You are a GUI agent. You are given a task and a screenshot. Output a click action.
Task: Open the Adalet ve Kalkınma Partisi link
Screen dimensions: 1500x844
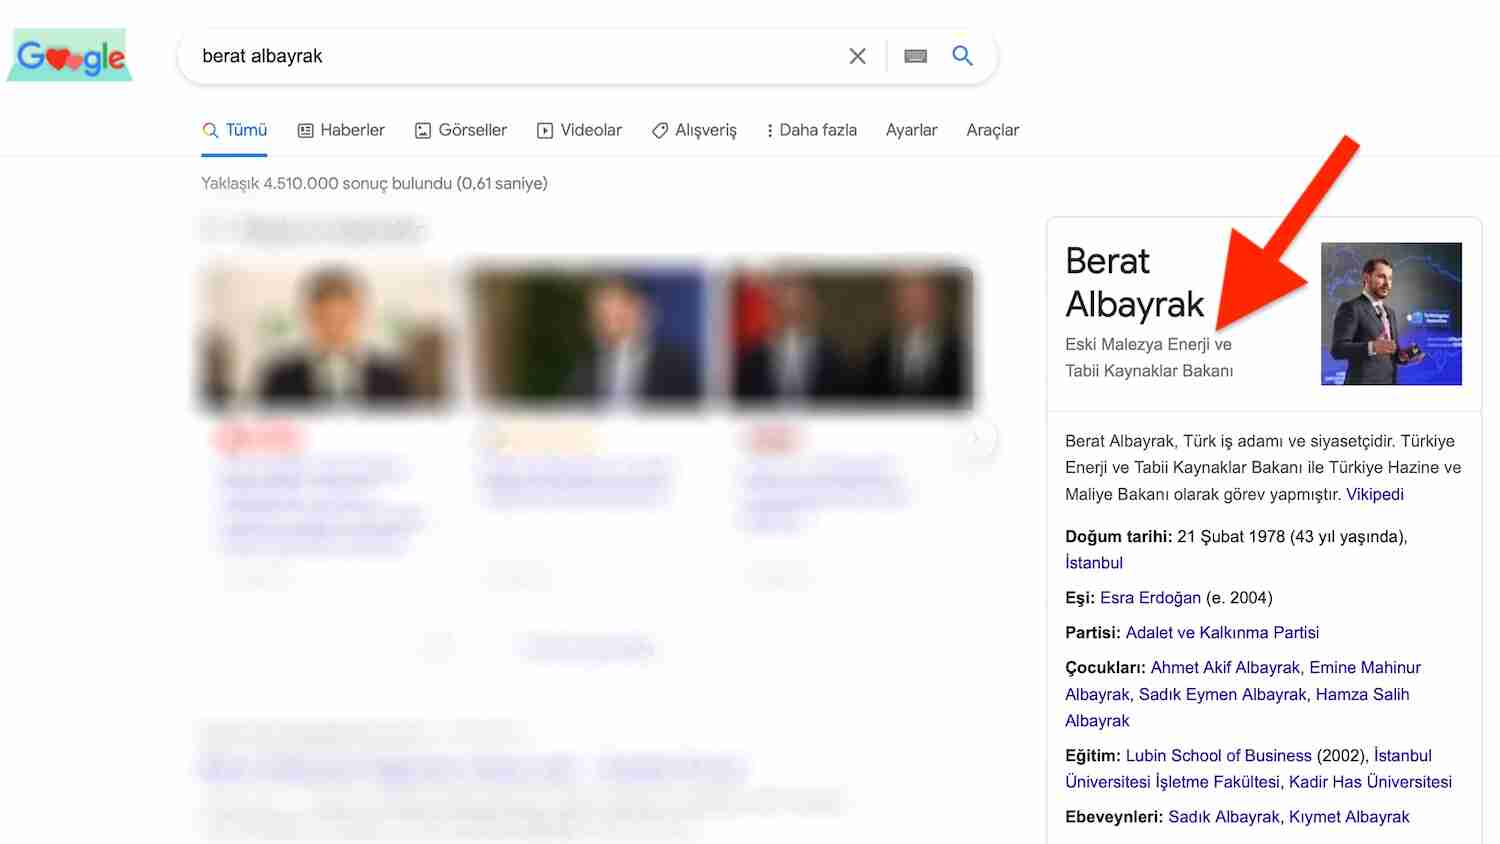1222,632
